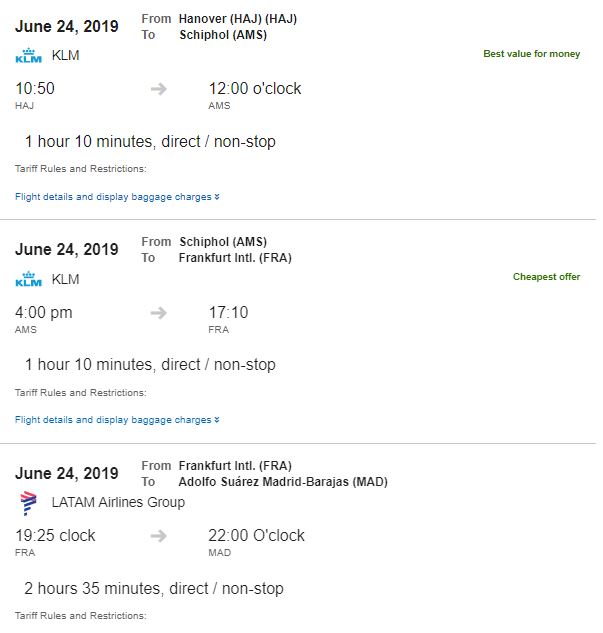Click the KLM logo on Hanover flight
This screenshot has width=603, height=633.
pyautogui.click(x=28, y=56)
